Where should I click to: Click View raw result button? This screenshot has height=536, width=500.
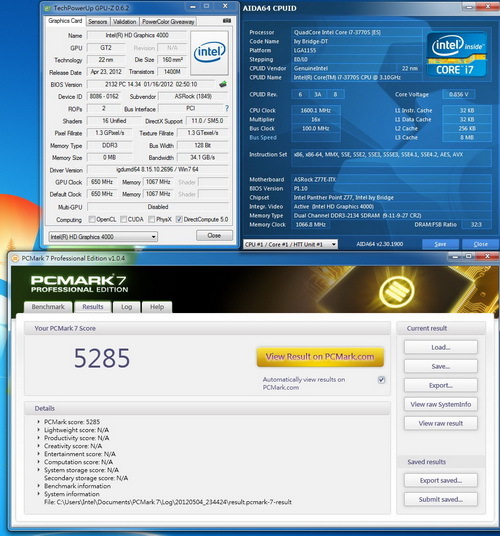click(441, 423)
